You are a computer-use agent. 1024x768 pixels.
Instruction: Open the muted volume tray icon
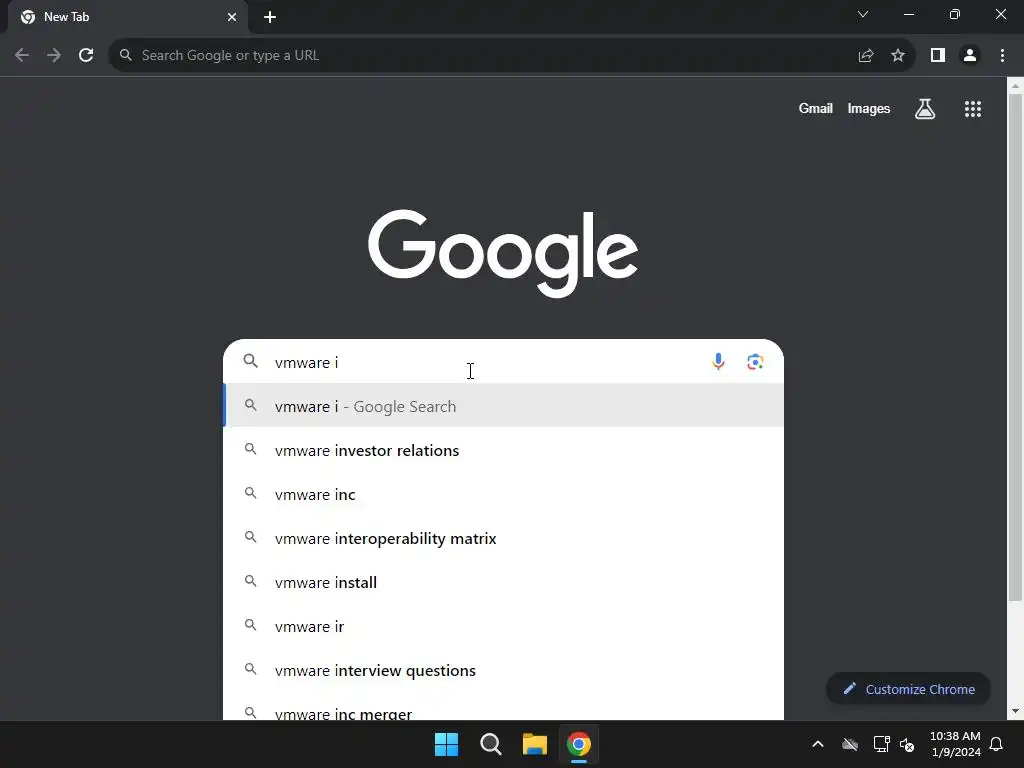[x=907, y=744]
